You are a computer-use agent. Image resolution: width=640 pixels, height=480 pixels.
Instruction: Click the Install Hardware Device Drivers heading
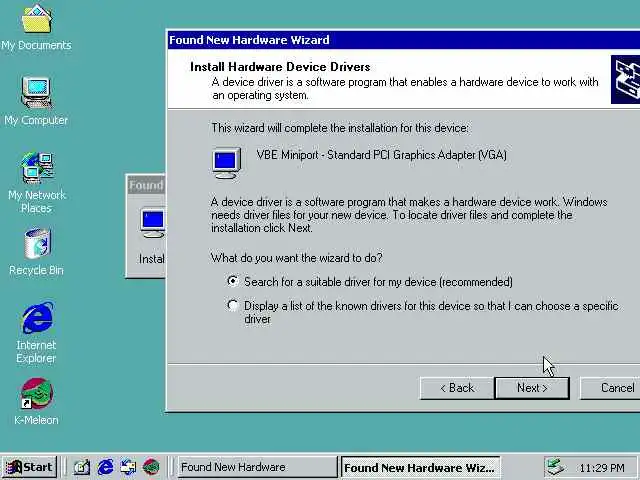[x=280, y=67]
